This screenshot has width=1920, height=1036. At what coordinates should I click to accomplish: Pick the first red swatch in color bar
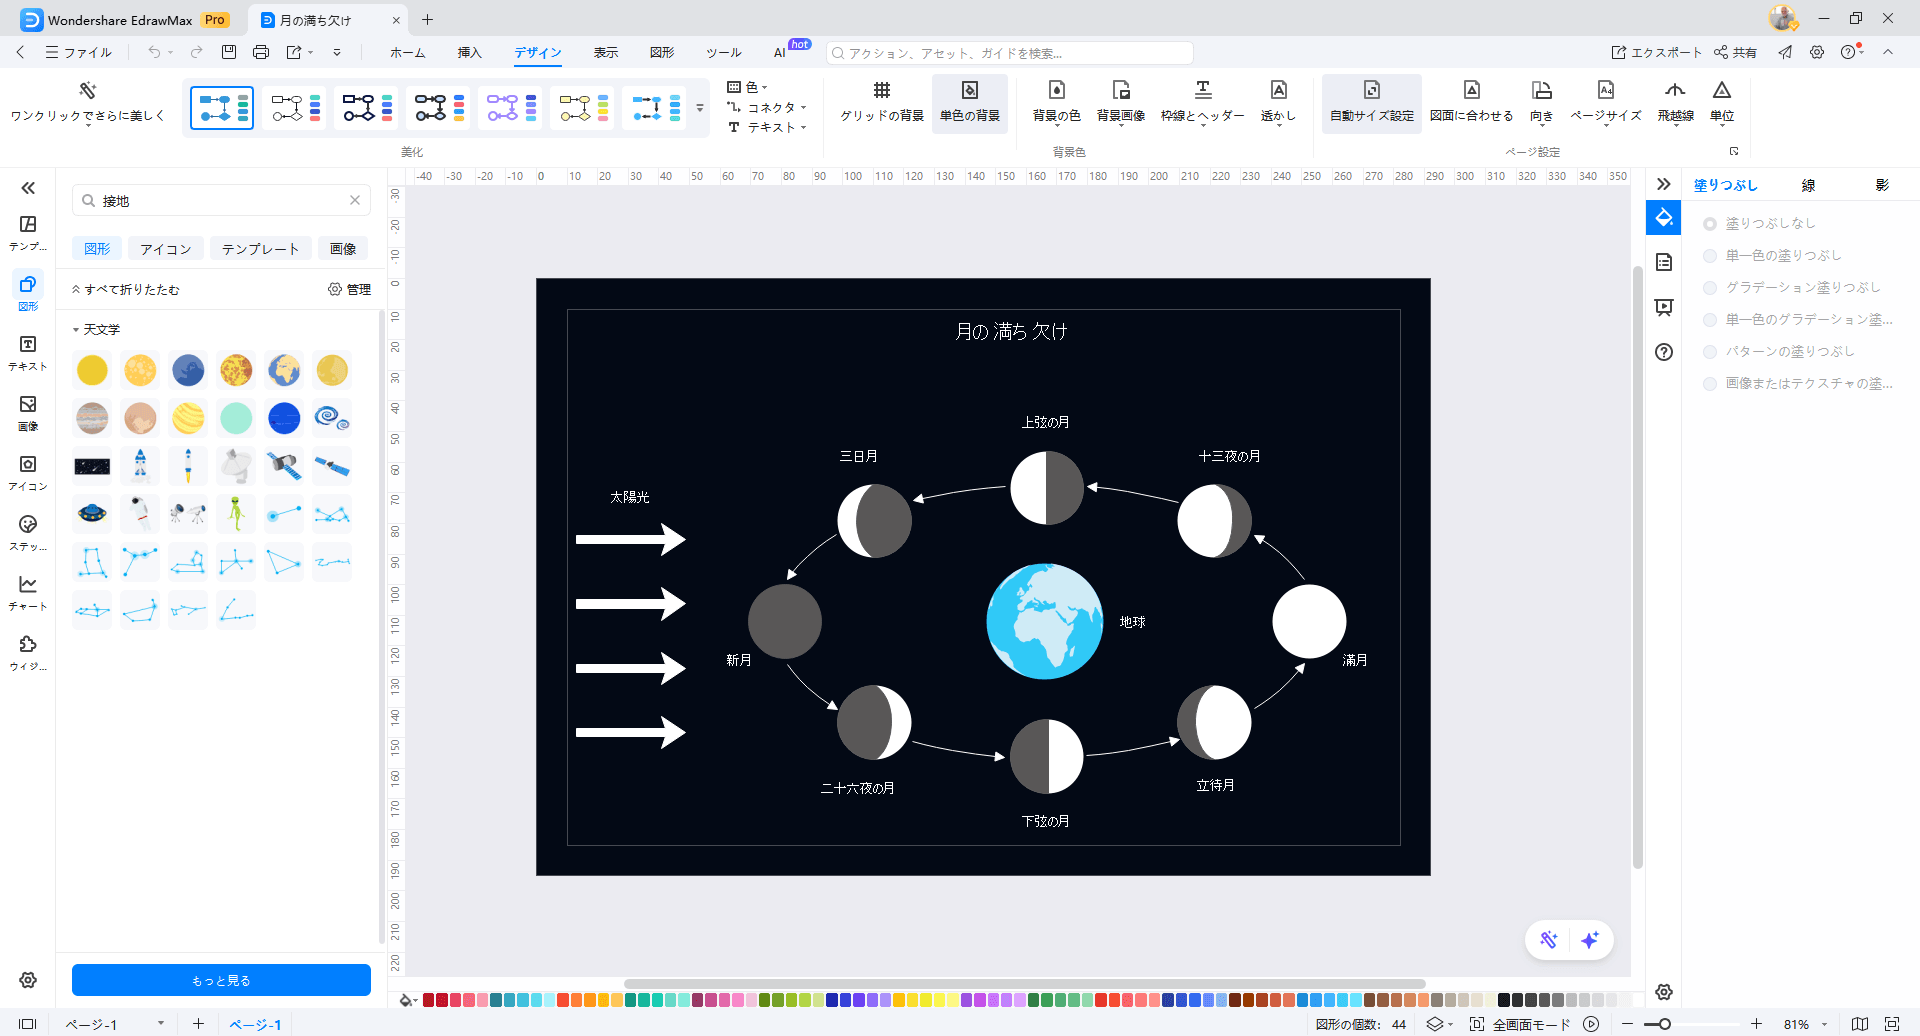tap(429, 1000)
